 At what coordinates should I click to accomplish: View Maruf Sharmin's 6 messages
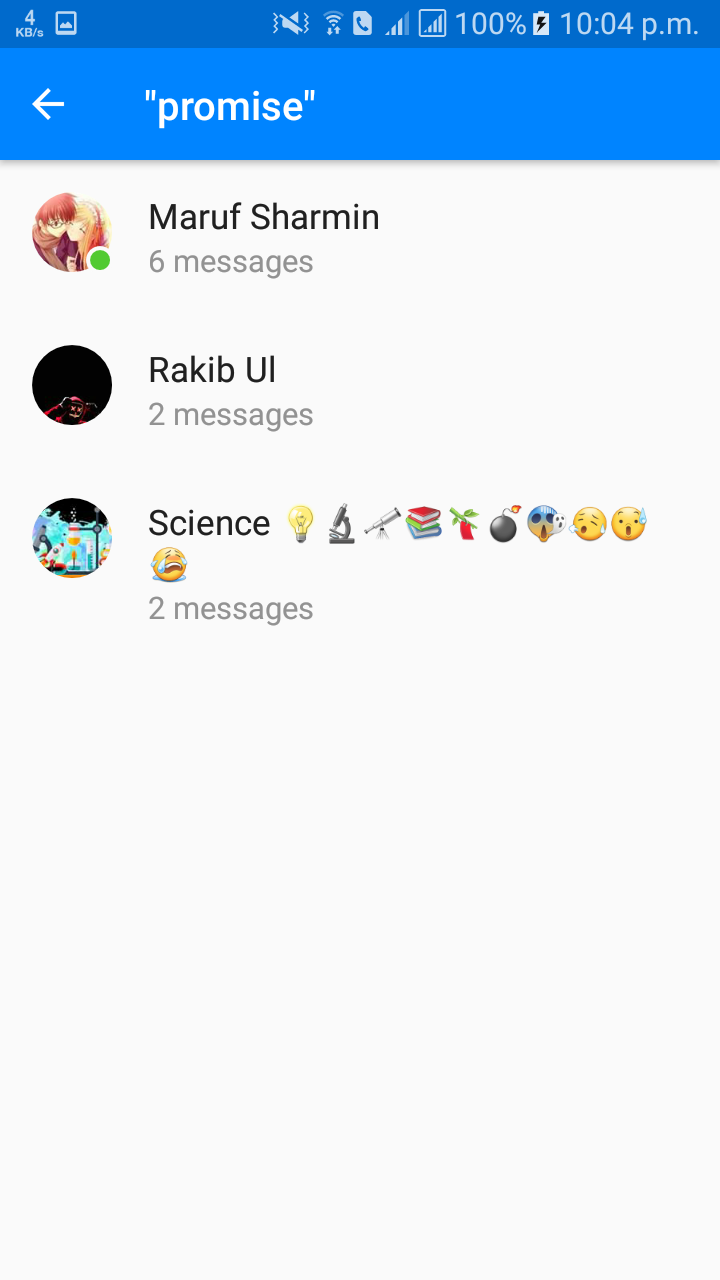coord(231,262)
